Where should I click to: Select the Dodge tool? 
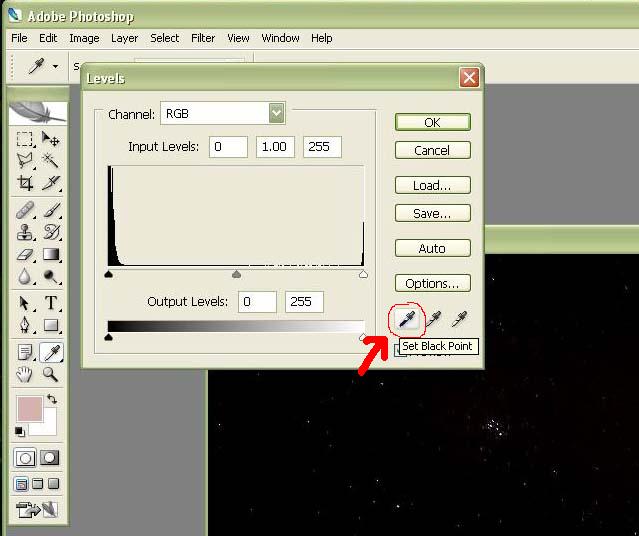point(51,276)
